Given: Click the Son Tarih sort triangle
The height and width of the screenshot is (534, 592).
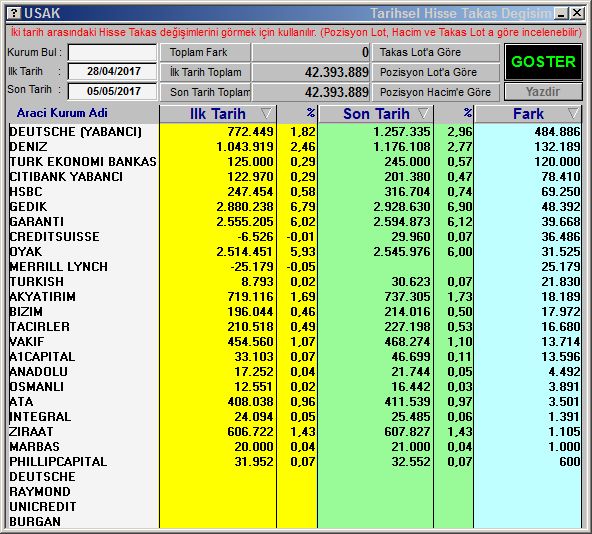Looking at the screenshot, I should tap(423, 113).
